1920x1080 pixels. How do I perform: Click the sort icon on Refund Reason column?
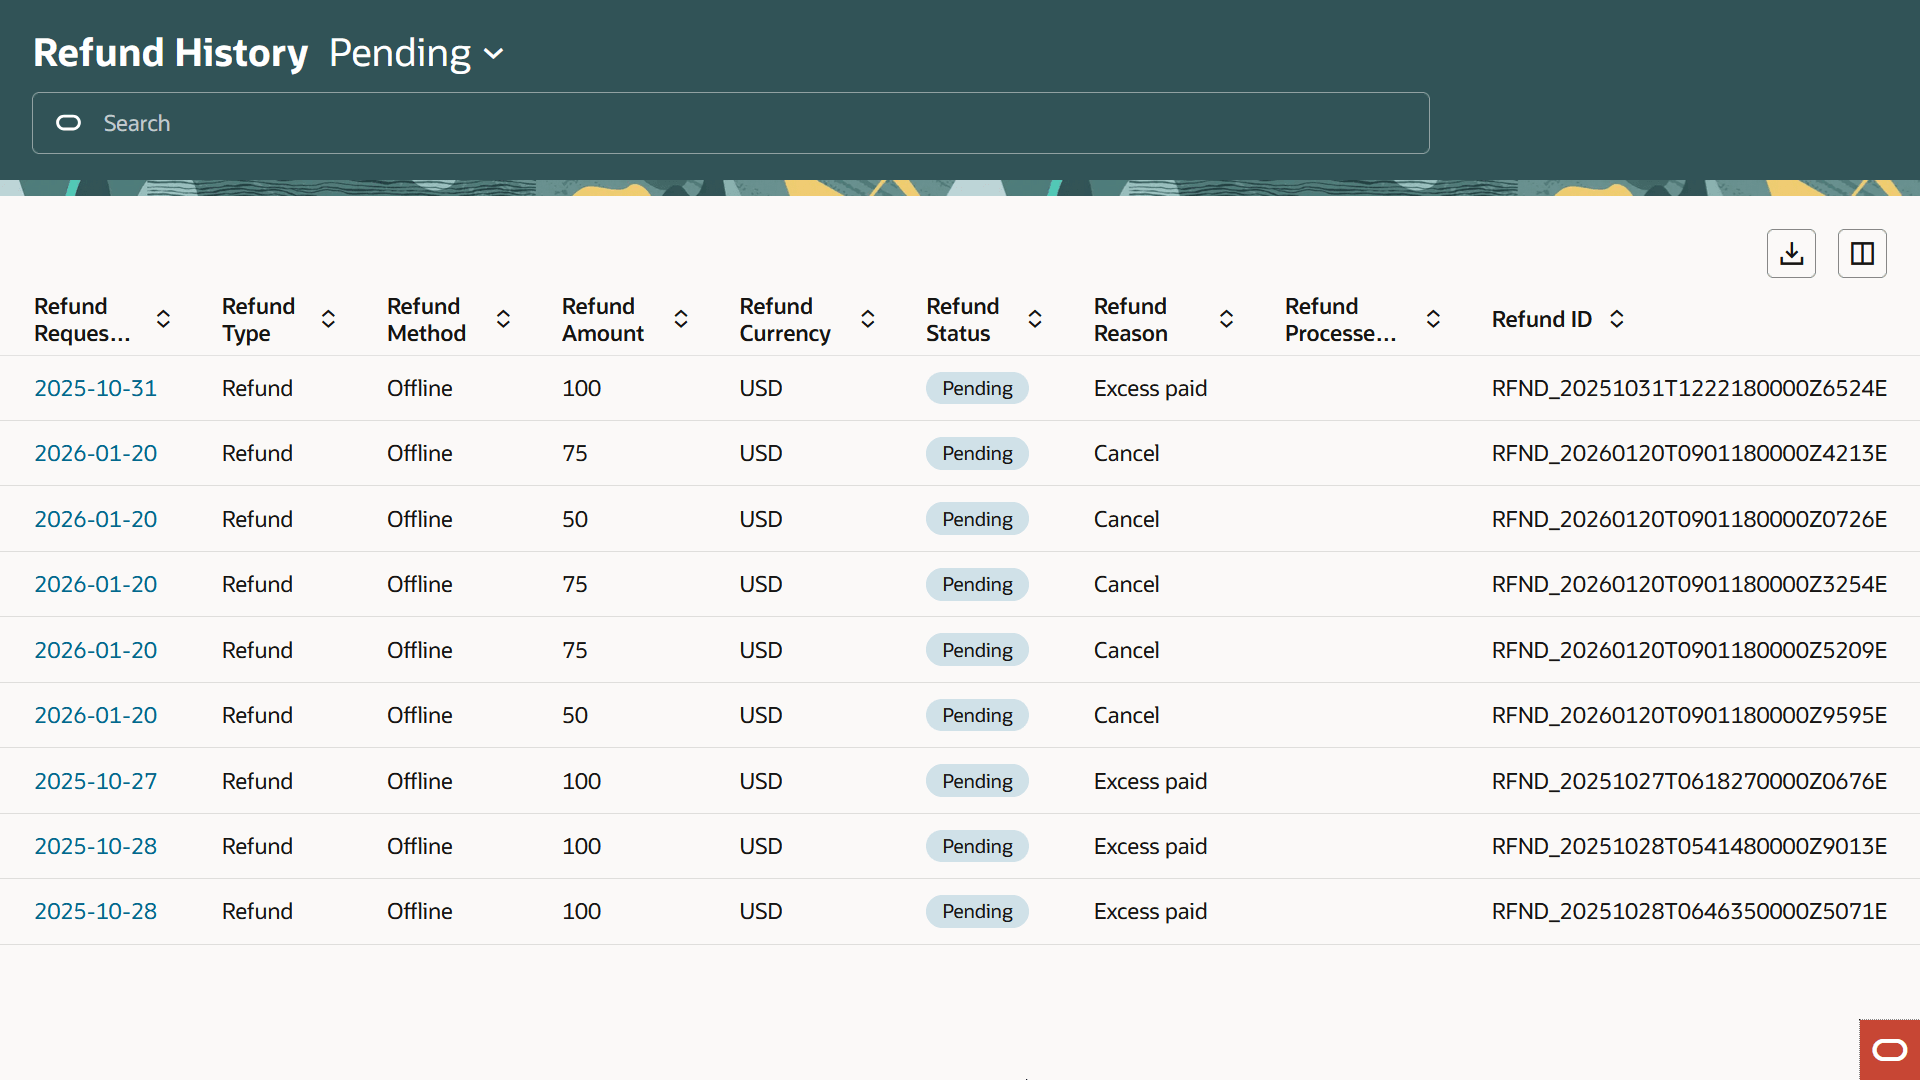tap(1227, 319)
